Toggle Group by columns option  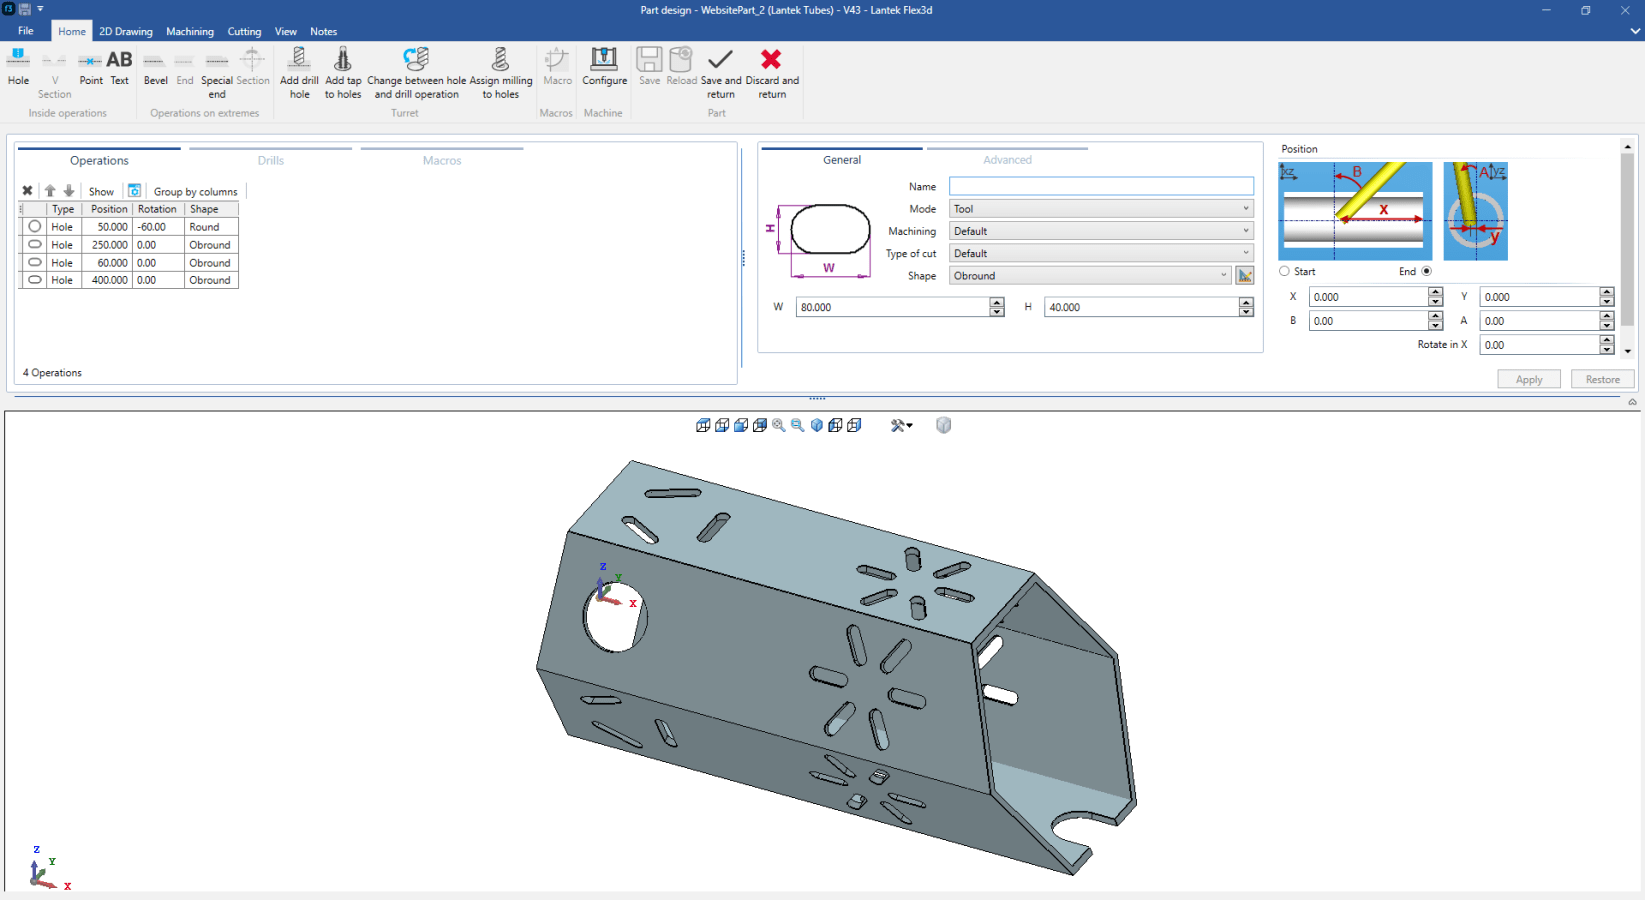click(x=195, y=192)
